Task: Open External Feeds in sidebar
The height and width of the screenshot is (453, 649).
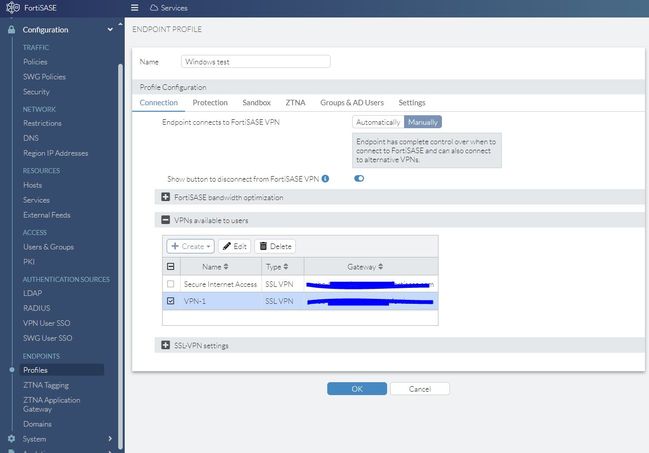Action: point(47,215)
